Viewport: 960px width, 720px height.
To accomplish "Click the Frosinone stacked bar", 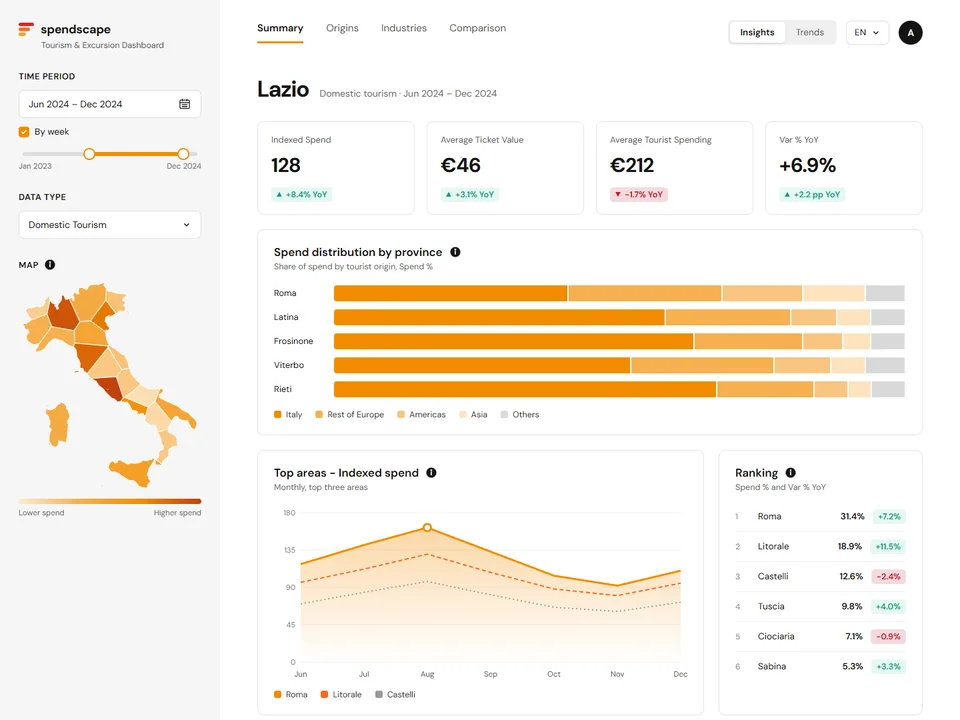I will coord(619,341).
